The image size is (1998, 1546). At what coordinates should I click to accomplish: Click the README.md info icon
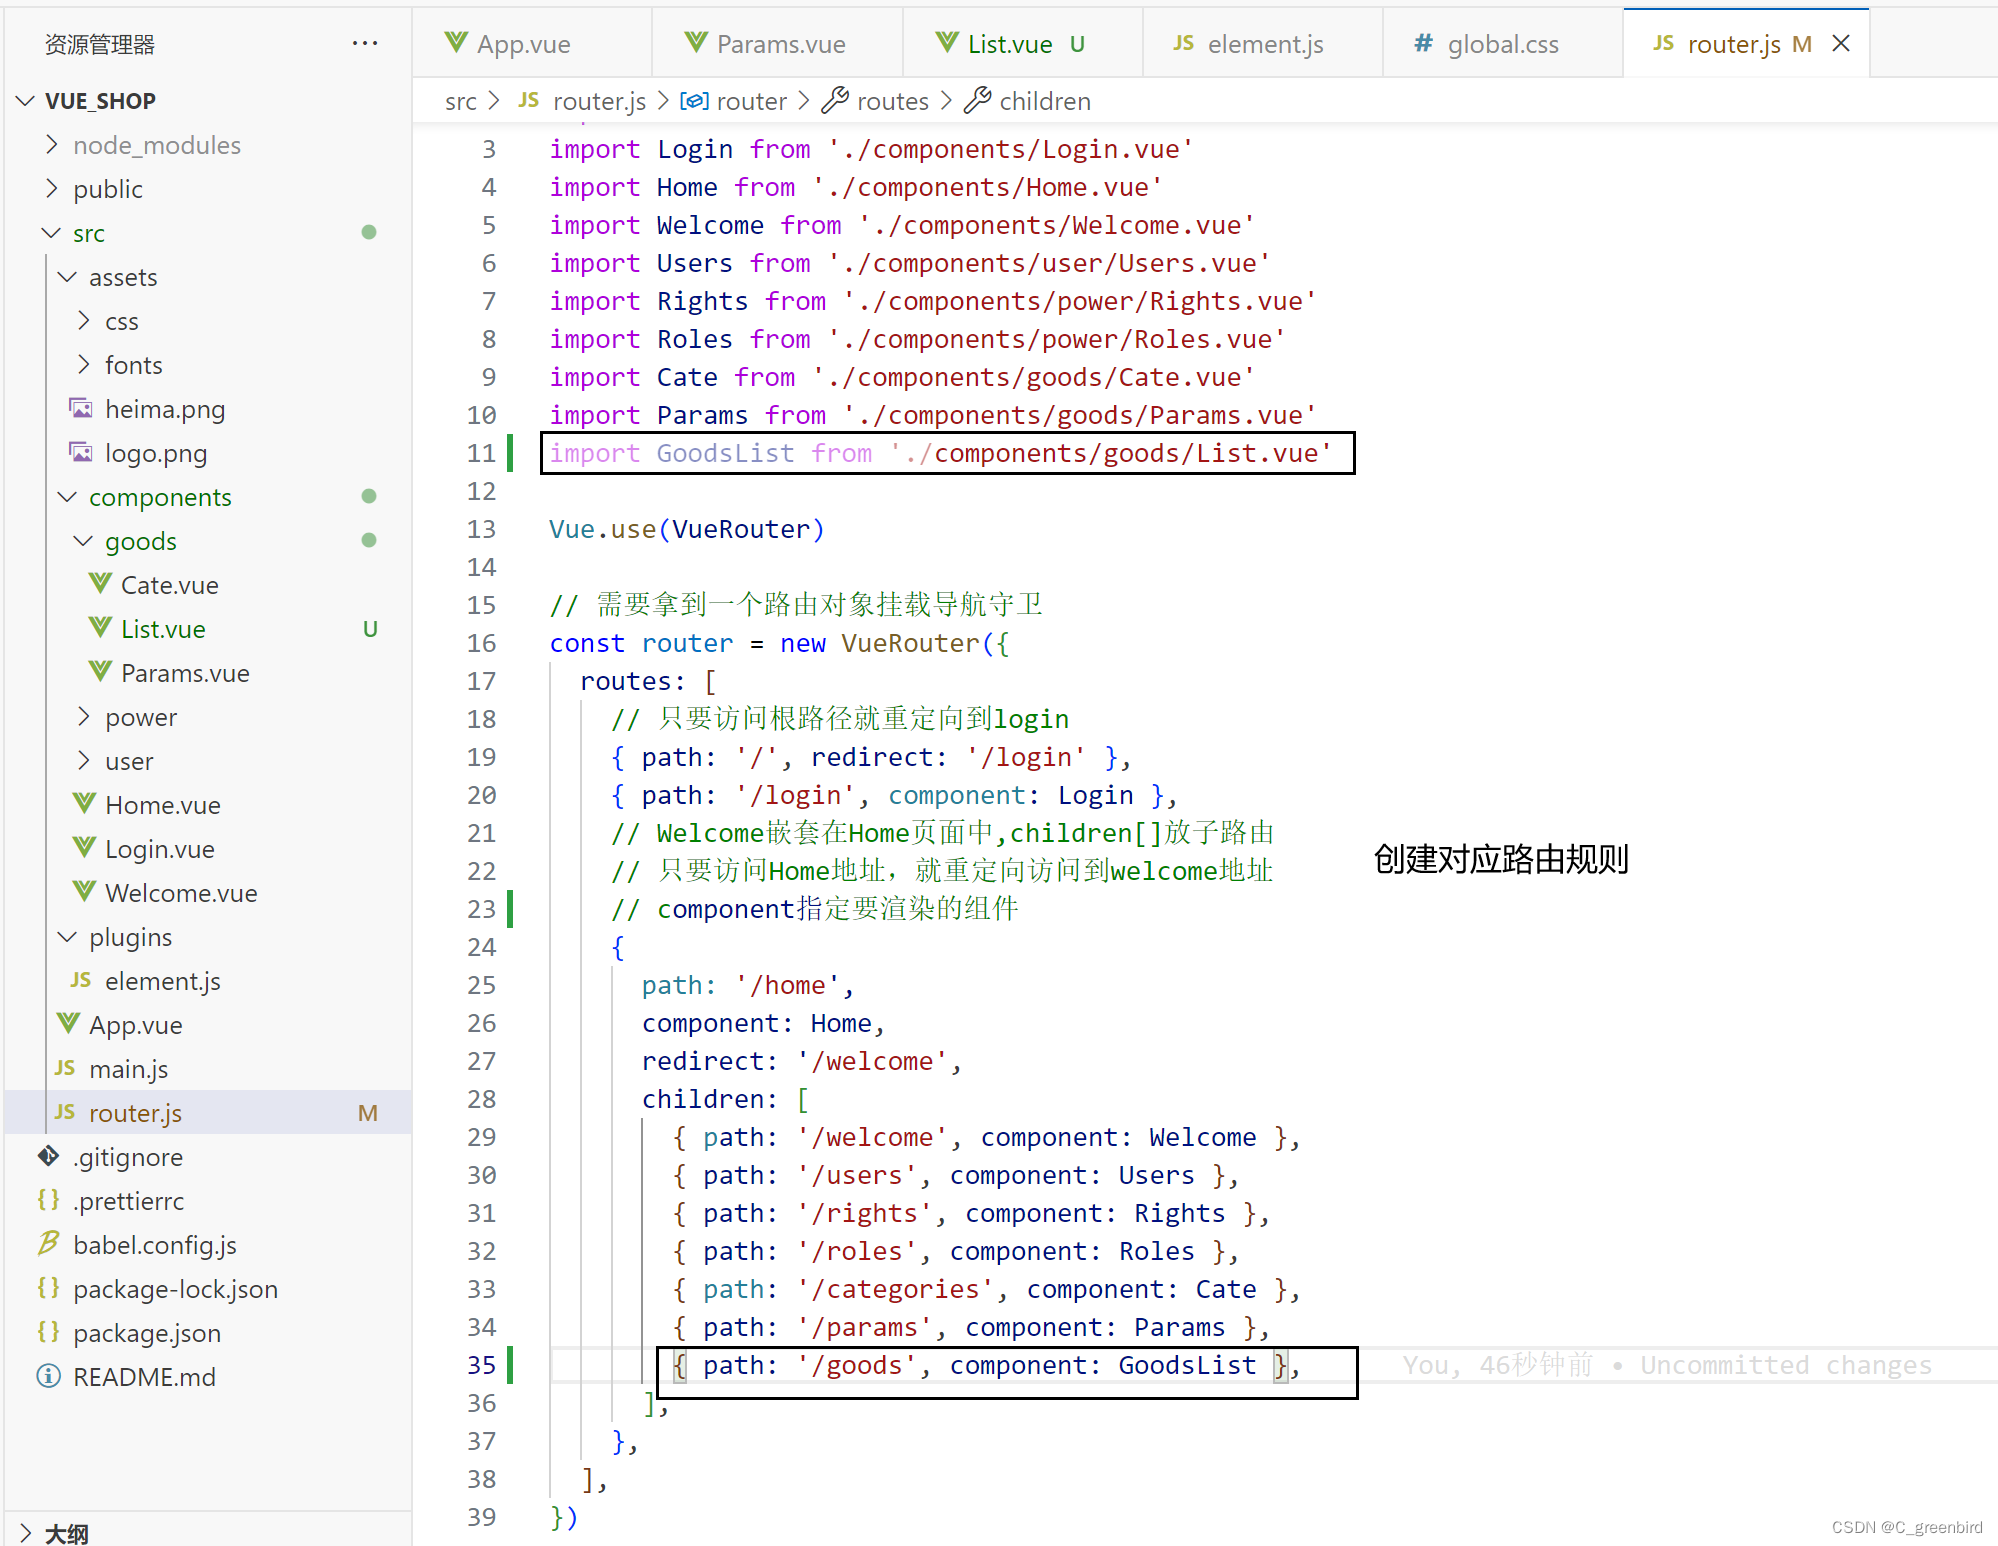[48, 1376]
